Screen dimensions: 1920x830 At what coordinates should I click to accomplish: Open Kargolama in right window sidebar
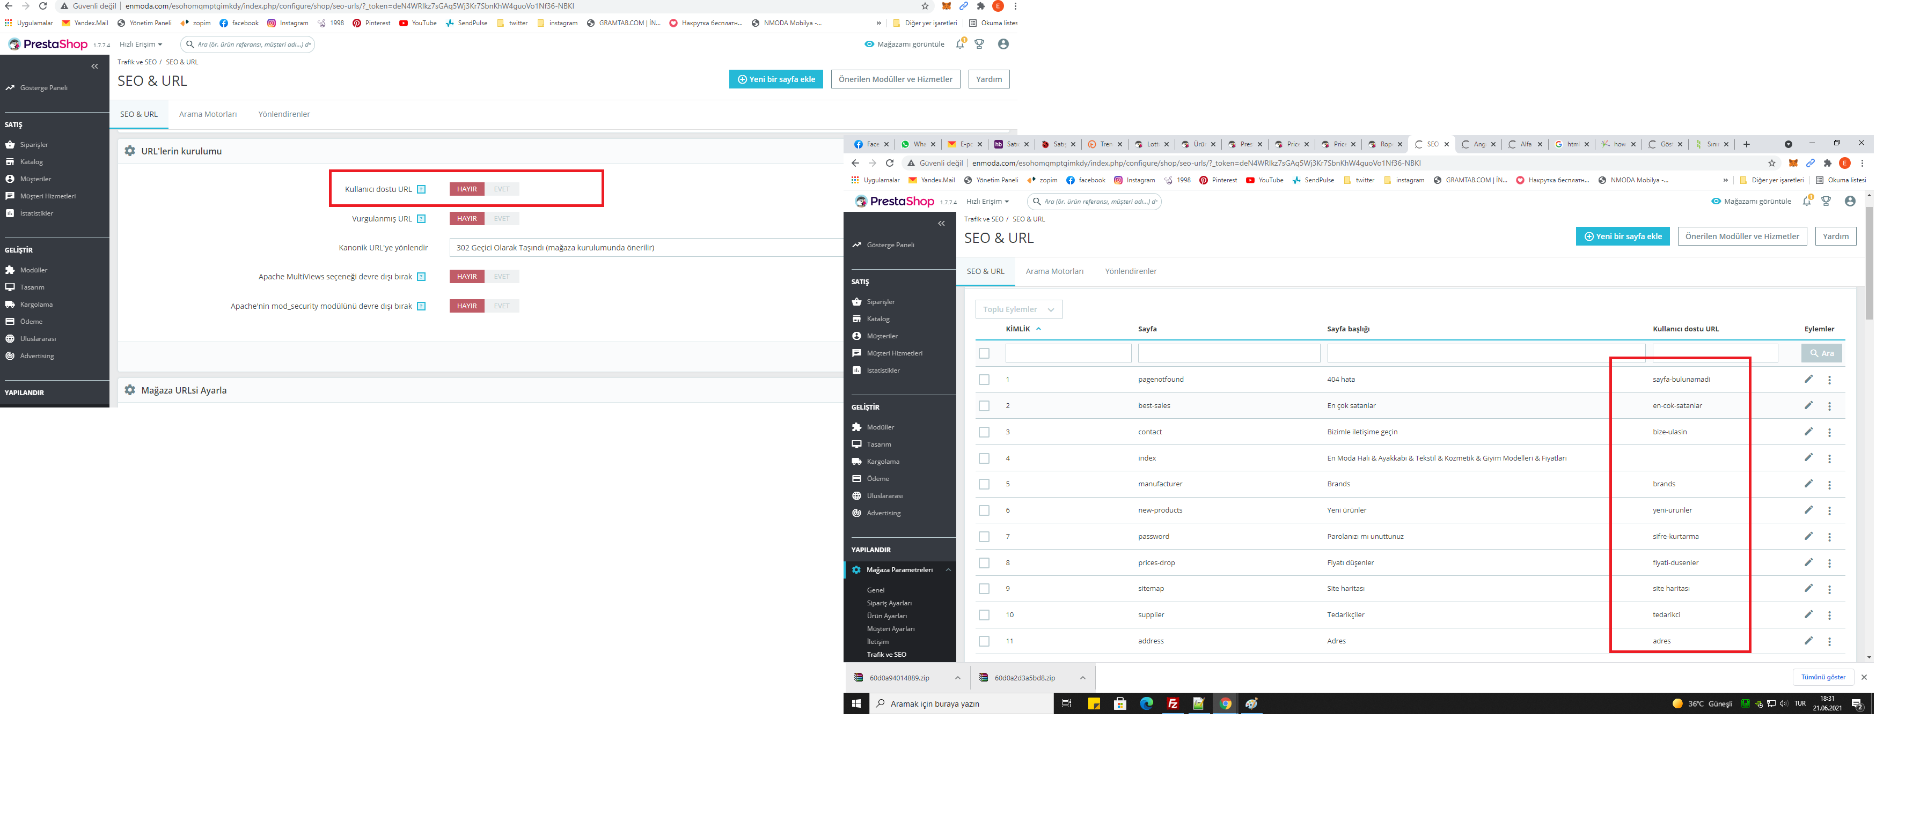tap(883, 462)
